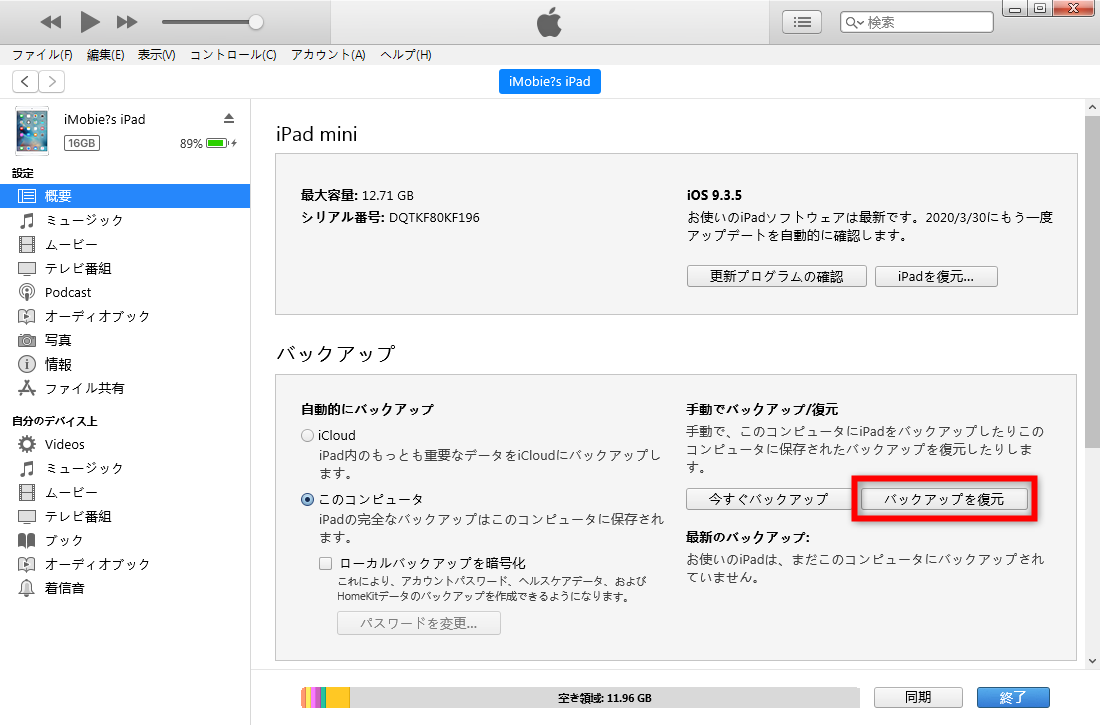Screen dimensions: 1100x725
Task: Select the iCloud backup radio button
Action: coord(307,436)
